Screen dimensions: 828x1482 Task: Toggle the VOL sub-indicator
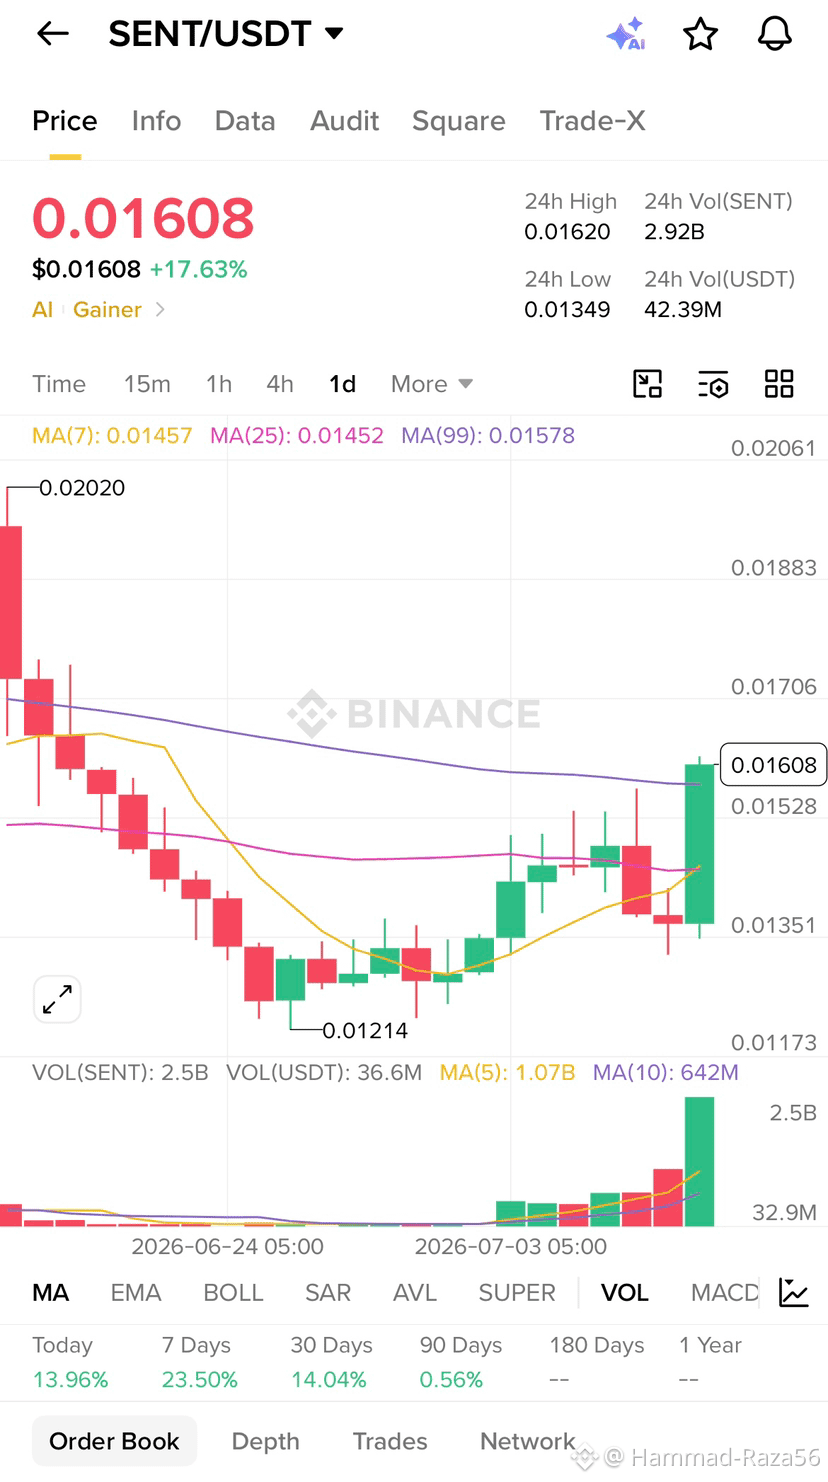click(x=625, y=1293)
